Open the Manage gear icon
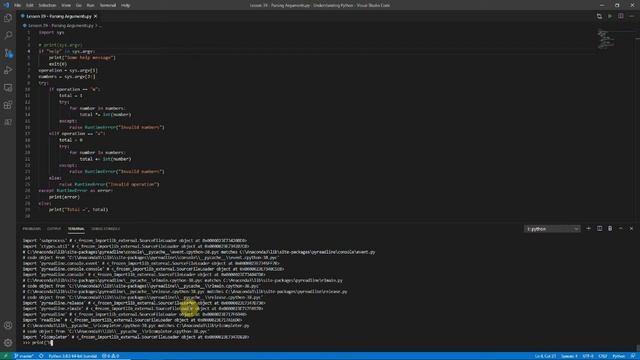Screen dimensions: 640x360 8,343
